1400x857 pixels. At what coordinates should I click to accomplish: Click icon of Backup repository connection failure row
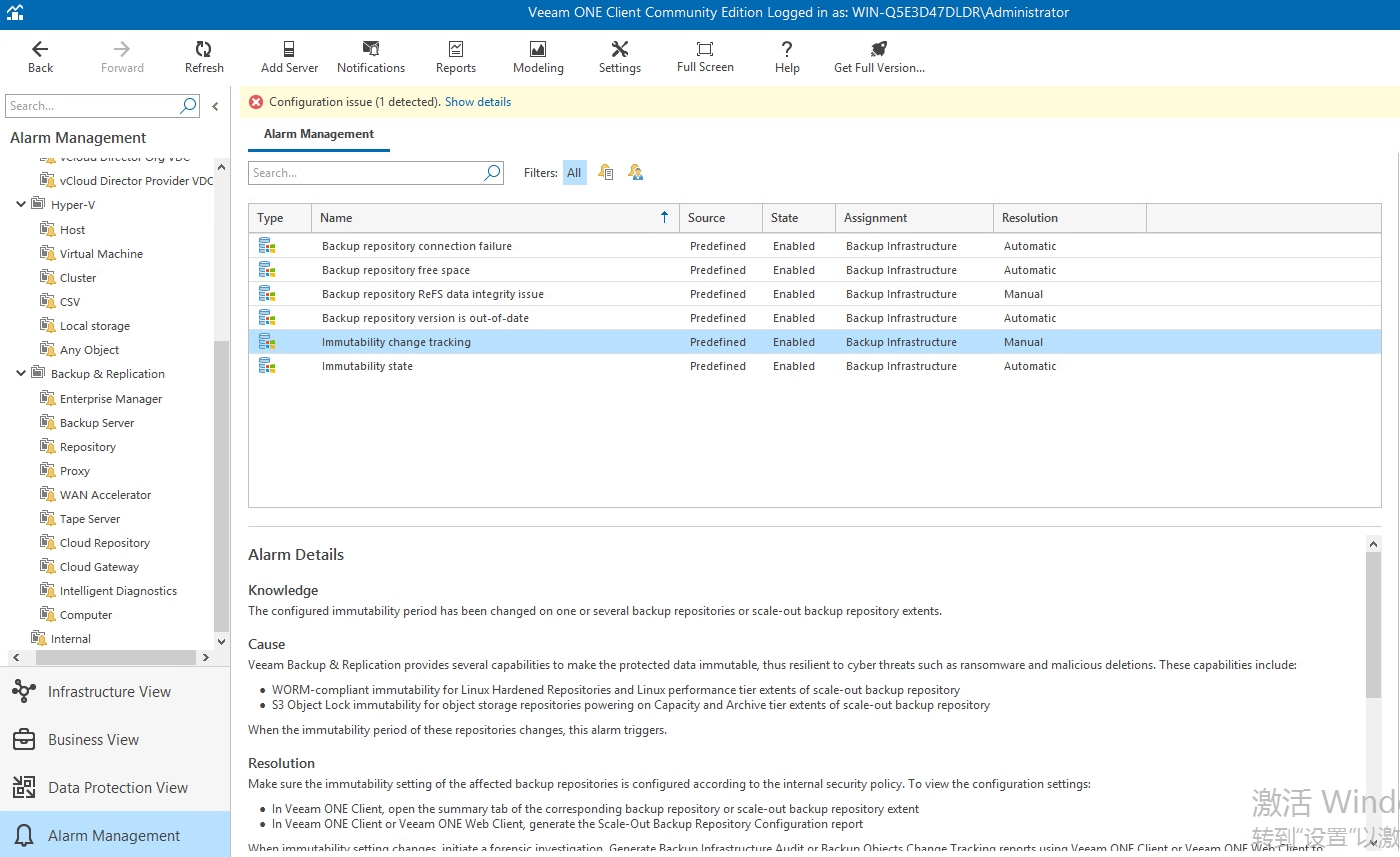point(267,246)
